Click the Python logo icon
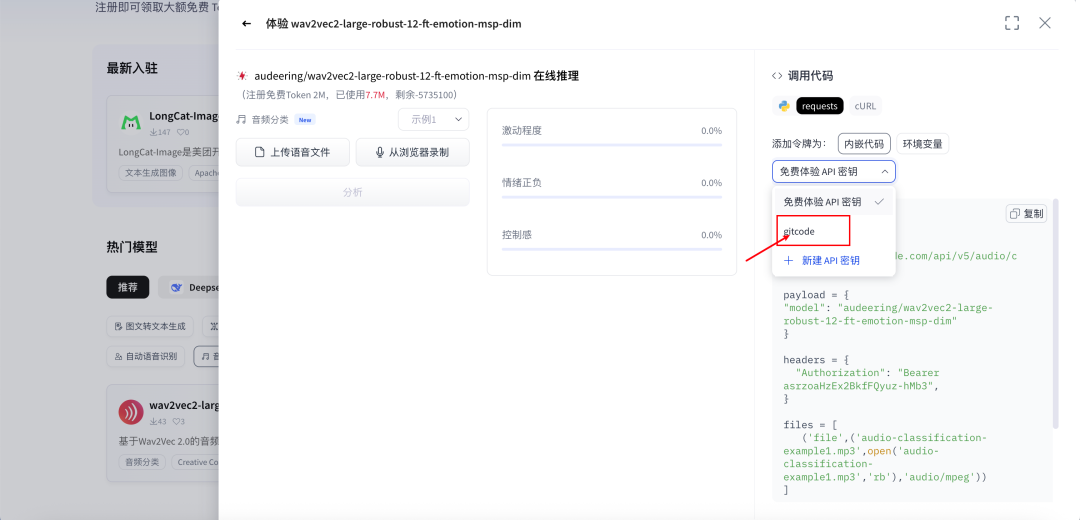Image resolution: width=1080 pixels, height=520 pixels. coord(784,106)
